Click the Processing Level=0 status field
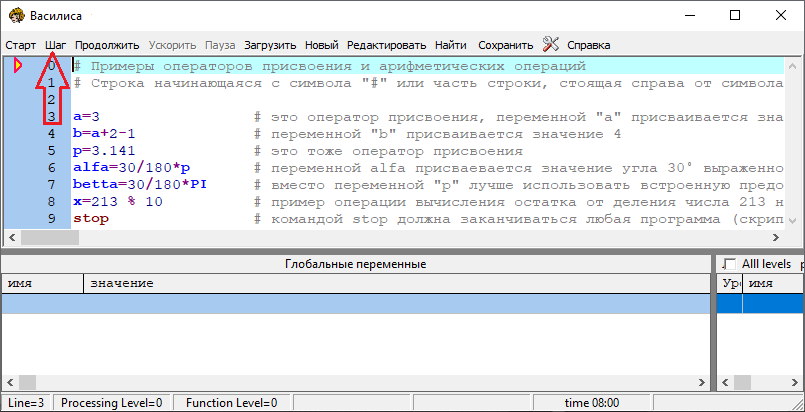The width and height of the screenshot is (805, 412). tap(112, 403)
